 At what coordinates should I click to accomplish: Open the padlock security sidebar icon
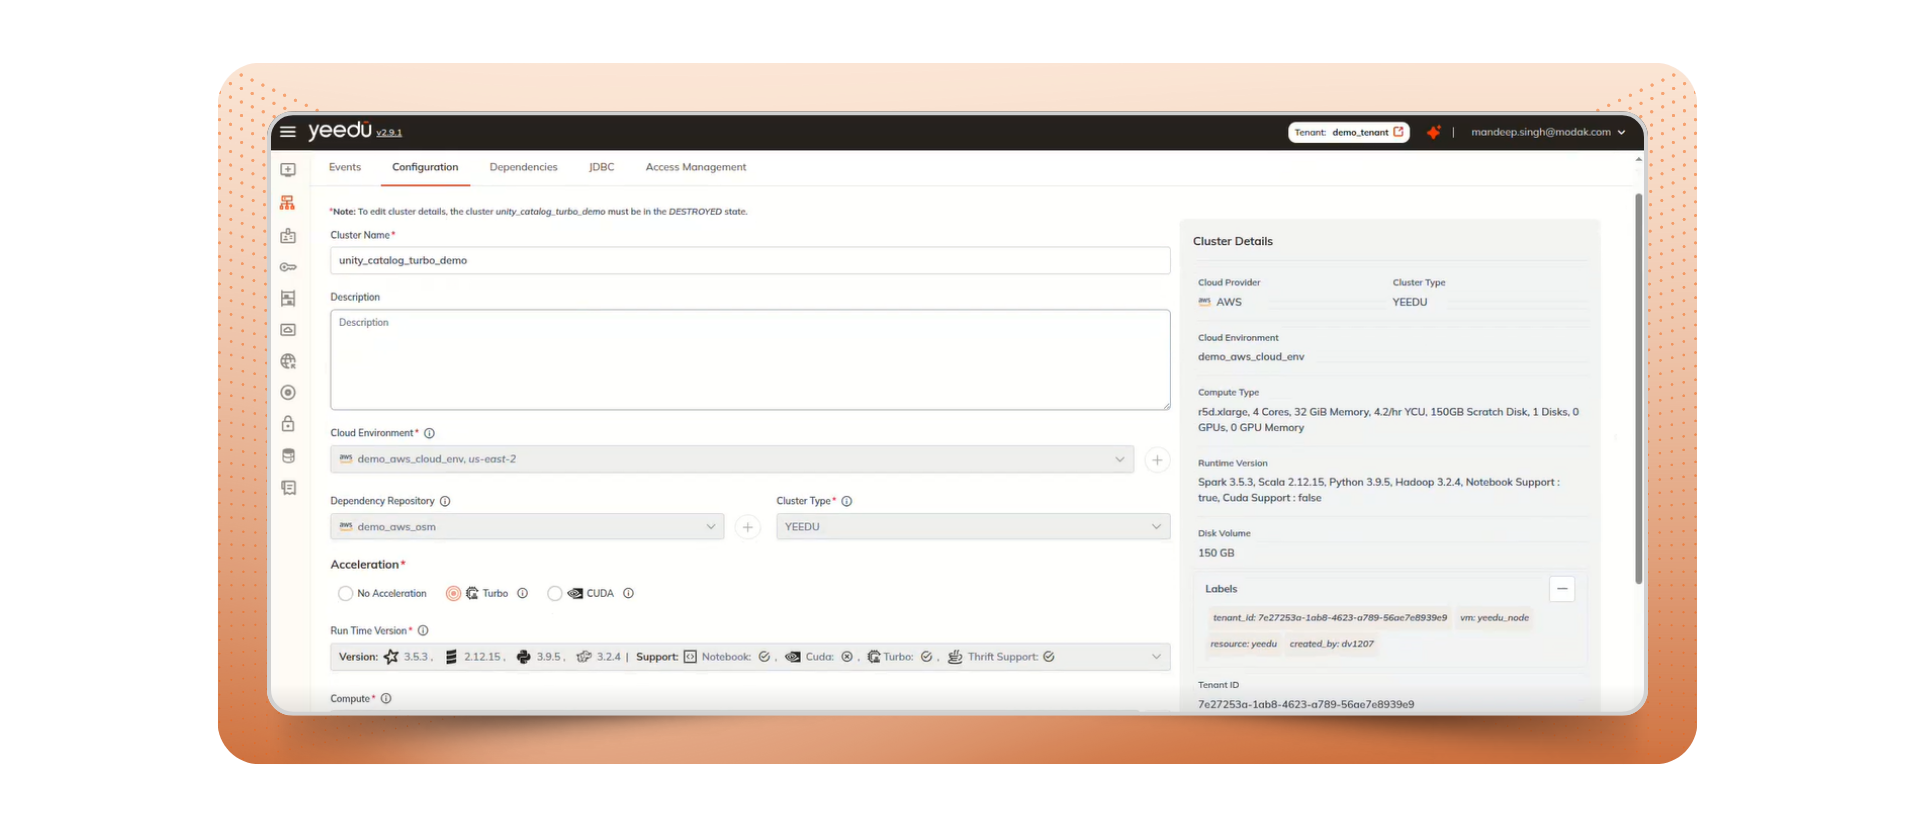[288, 424]
